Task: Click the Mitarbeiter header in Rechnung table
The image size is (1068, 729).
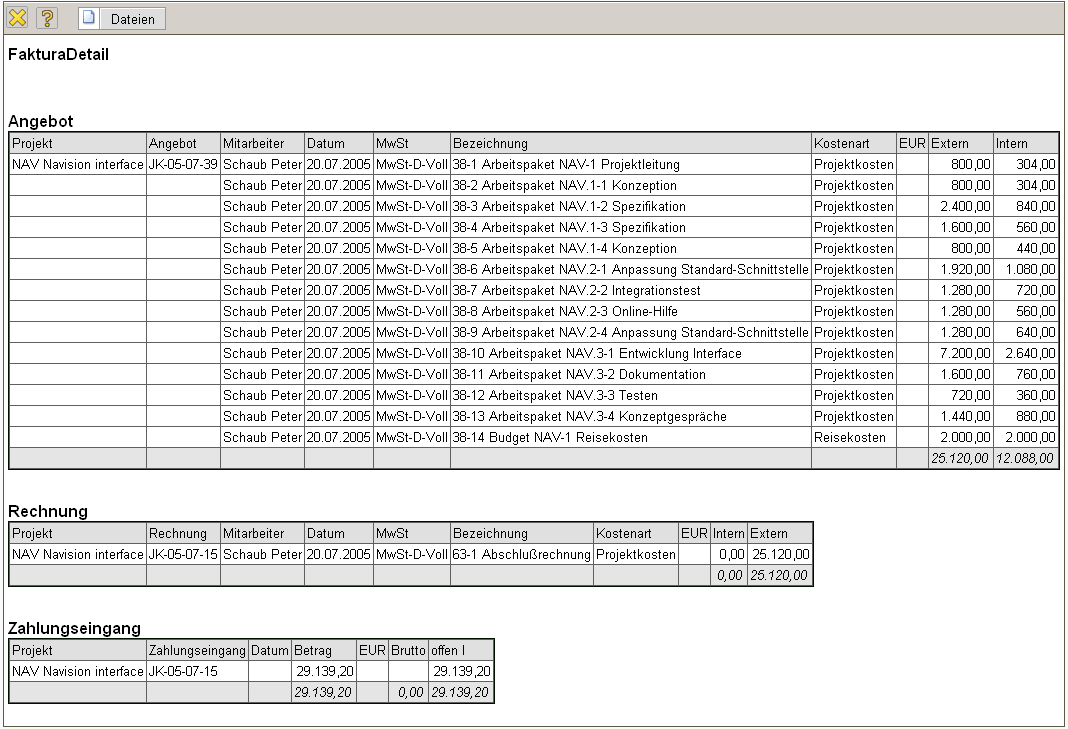Action: click(254, 534)
